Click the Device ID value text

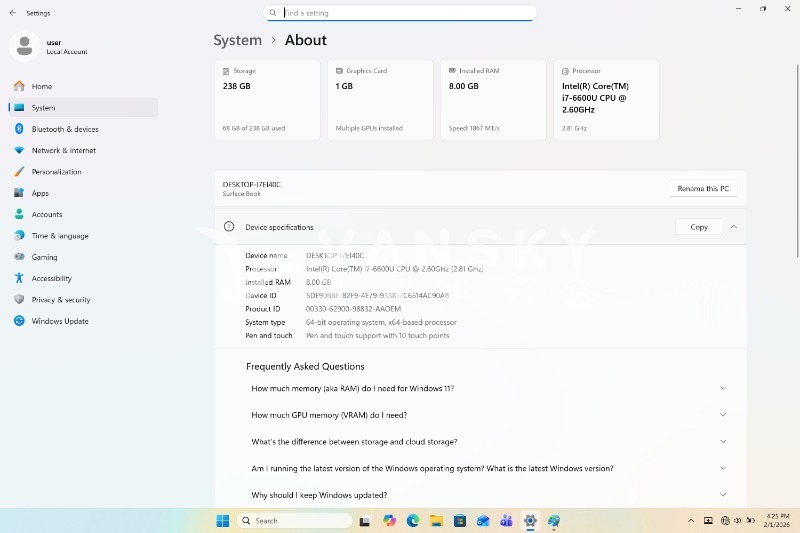coord(377,295)
